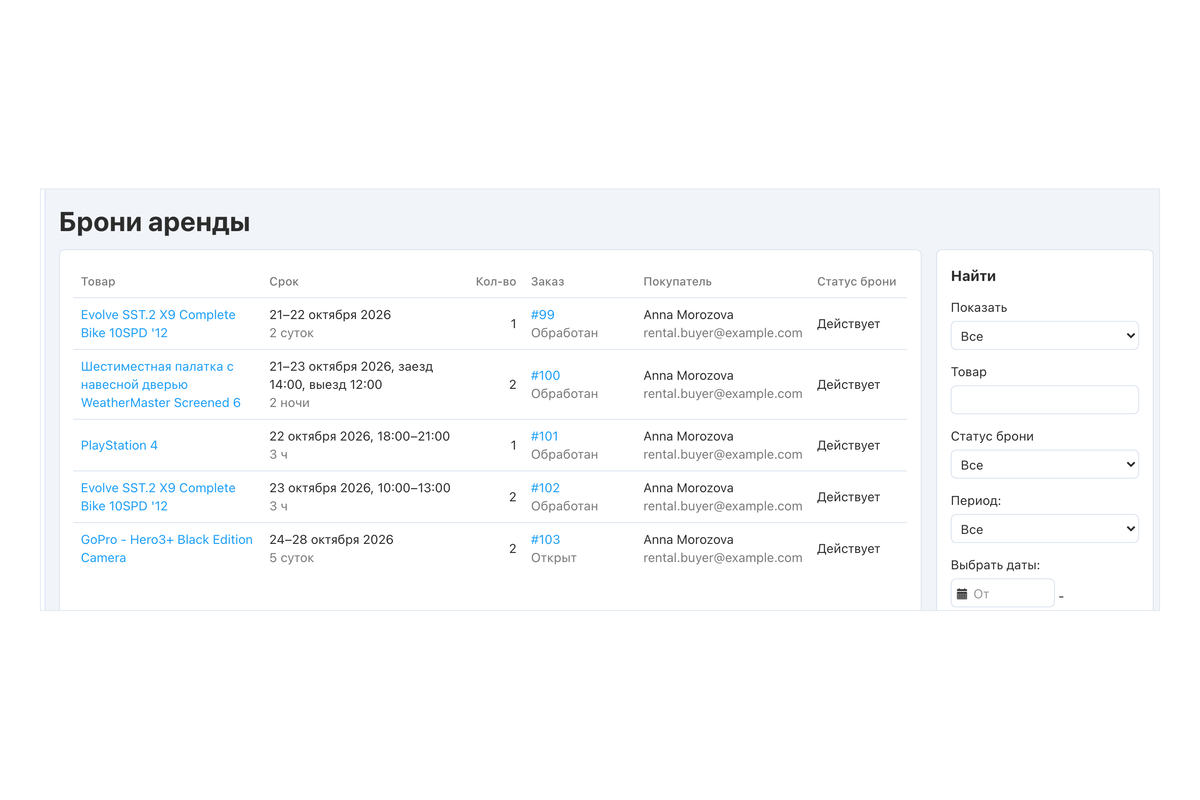Click the Брони аренды page heading

pos(155,222)
